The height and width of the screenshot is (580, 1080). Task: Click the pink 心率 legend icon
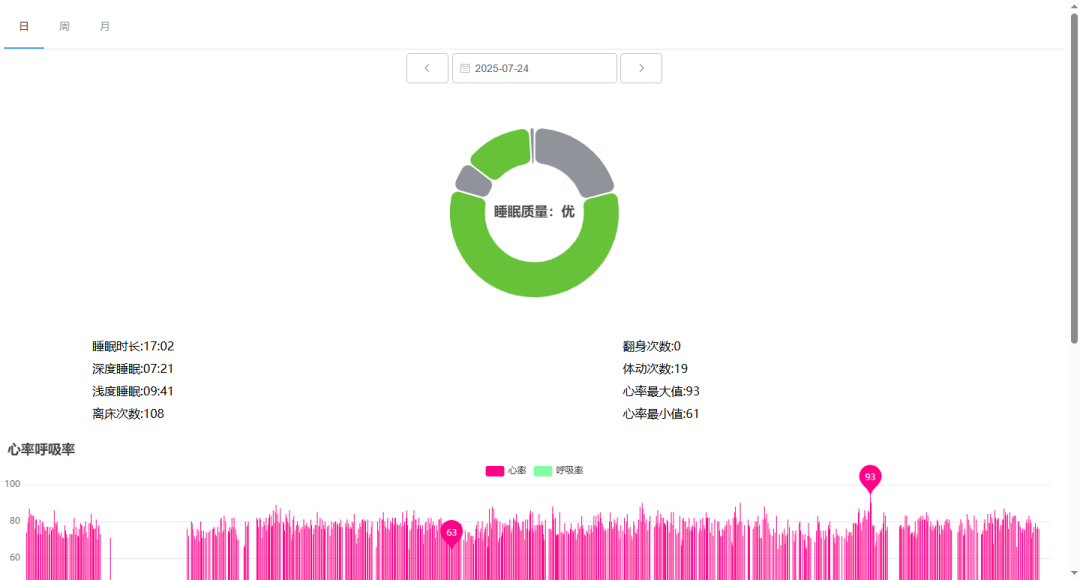pos(495,469)
